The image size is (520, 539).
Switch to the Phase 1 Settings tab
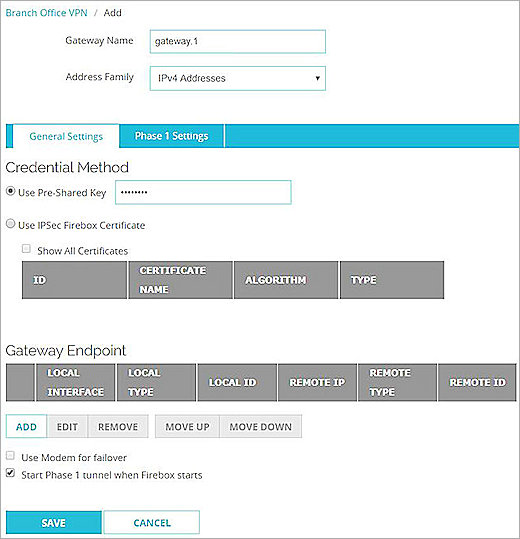172,136
